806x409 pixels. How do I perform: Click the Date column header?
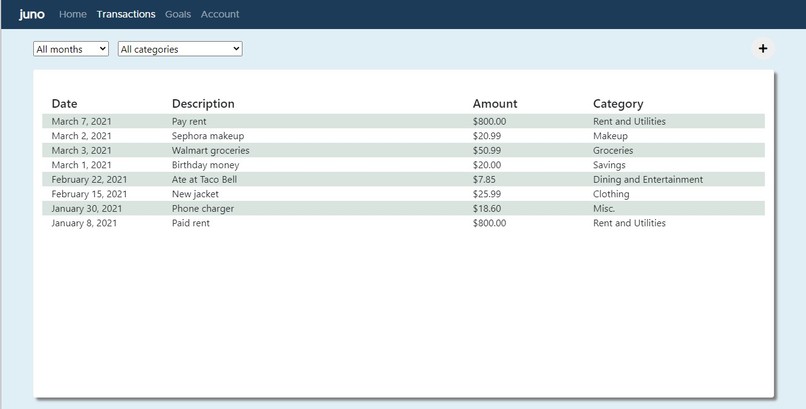coord(64,104)
